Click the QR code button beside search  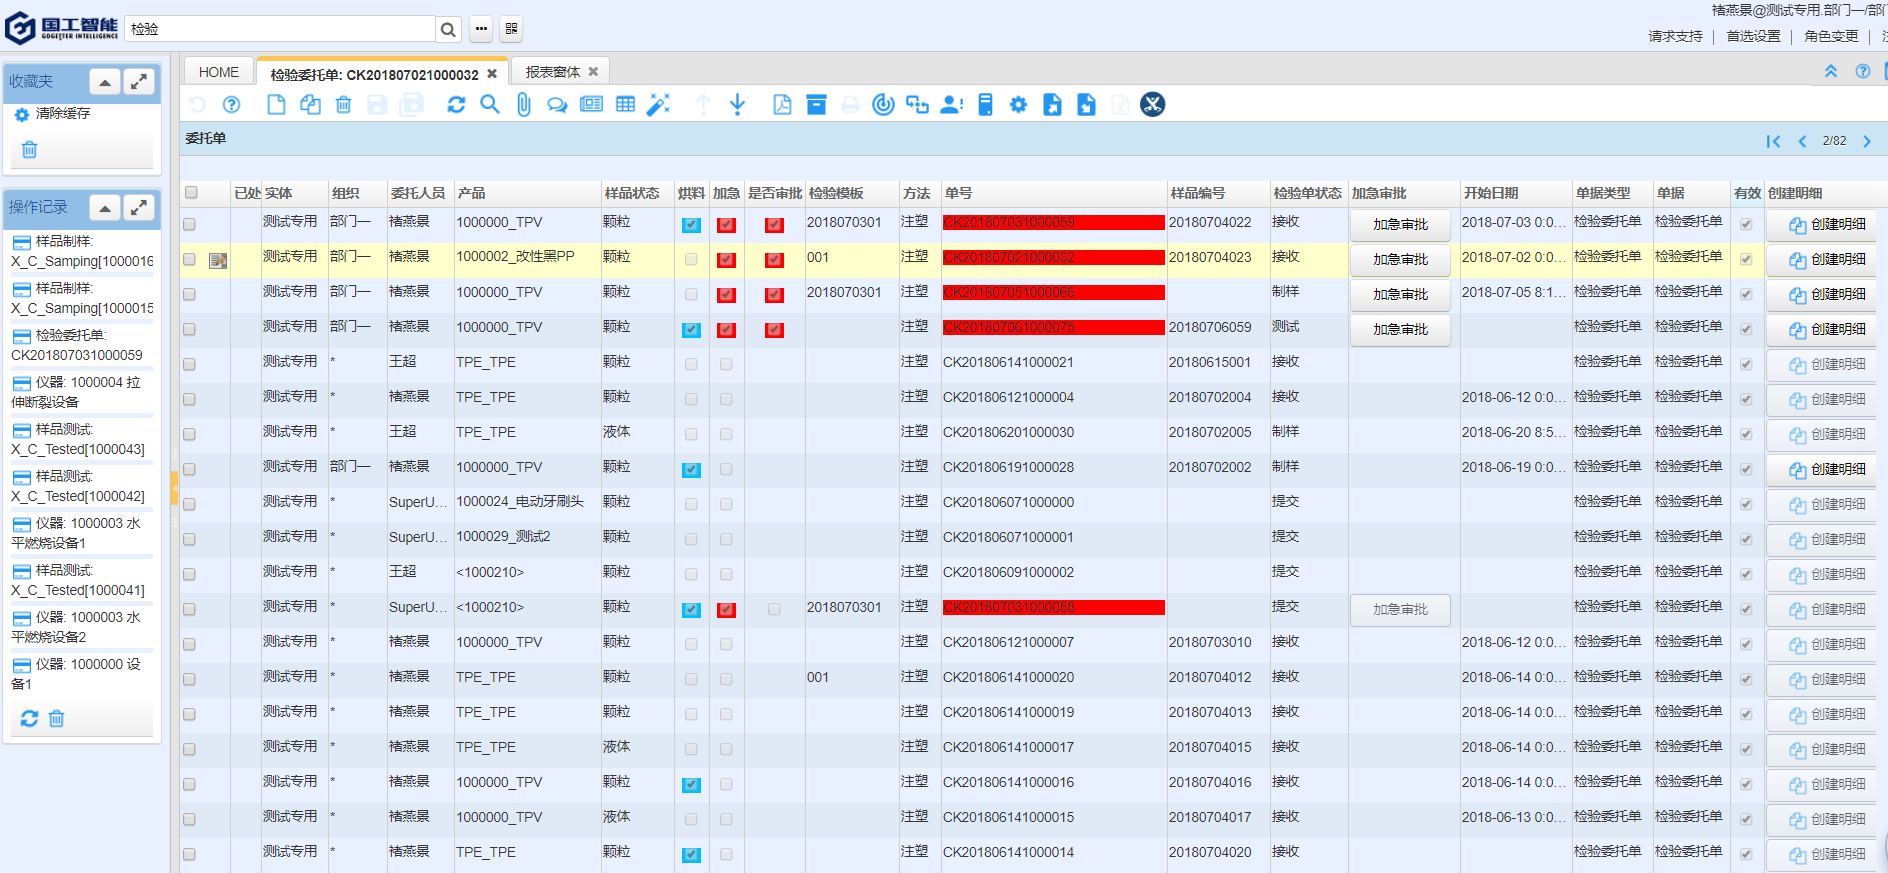tap(511, 29)
